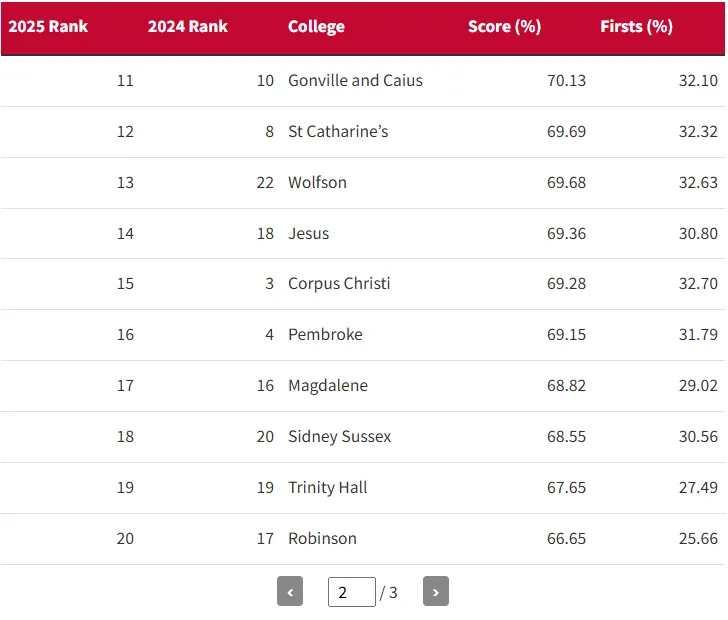Click Robinson's firsts value 25.66
Viewport: 728px width, 620px height.
click(698, 539)
